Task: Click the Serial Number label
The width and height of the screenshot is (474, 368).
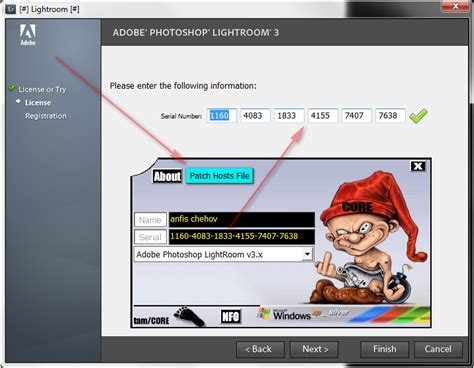Action: 181,116
